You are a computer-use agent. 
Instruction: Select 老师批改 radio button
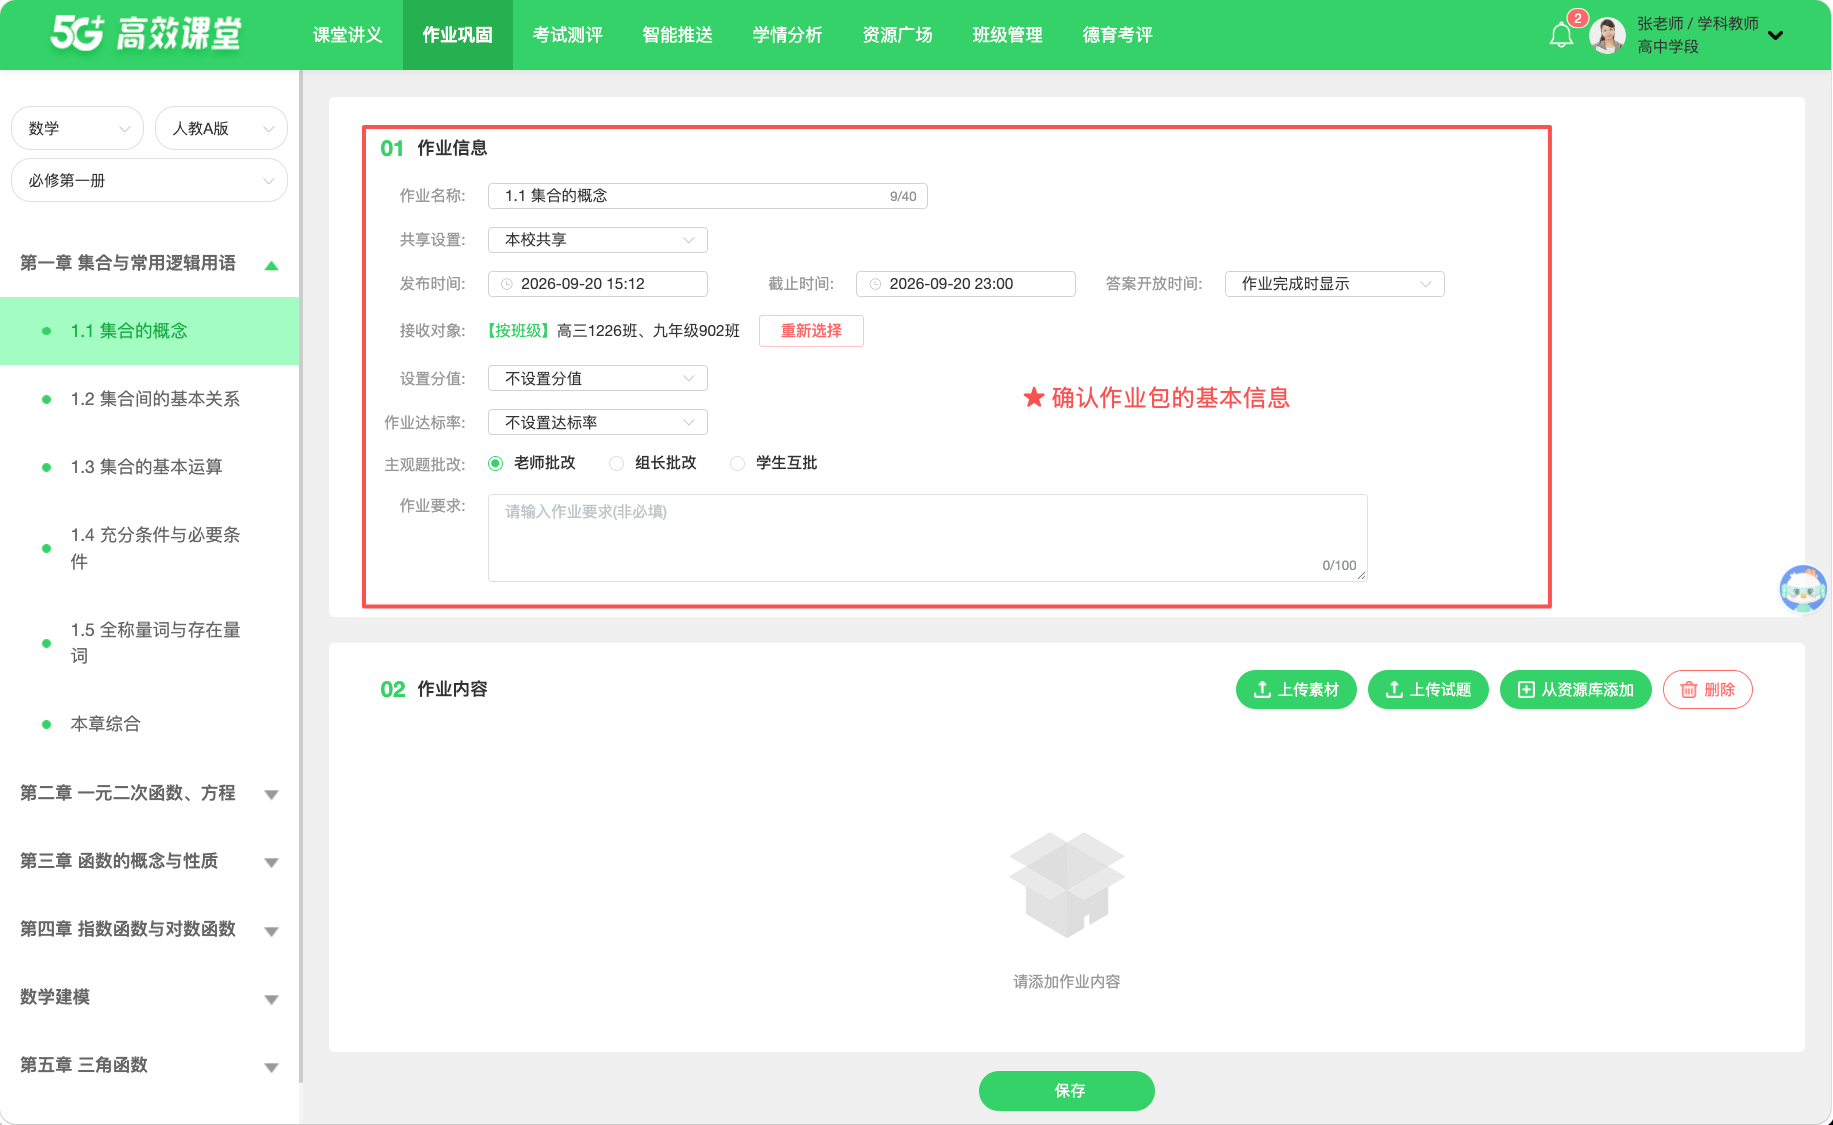click(x=495, y=463)
